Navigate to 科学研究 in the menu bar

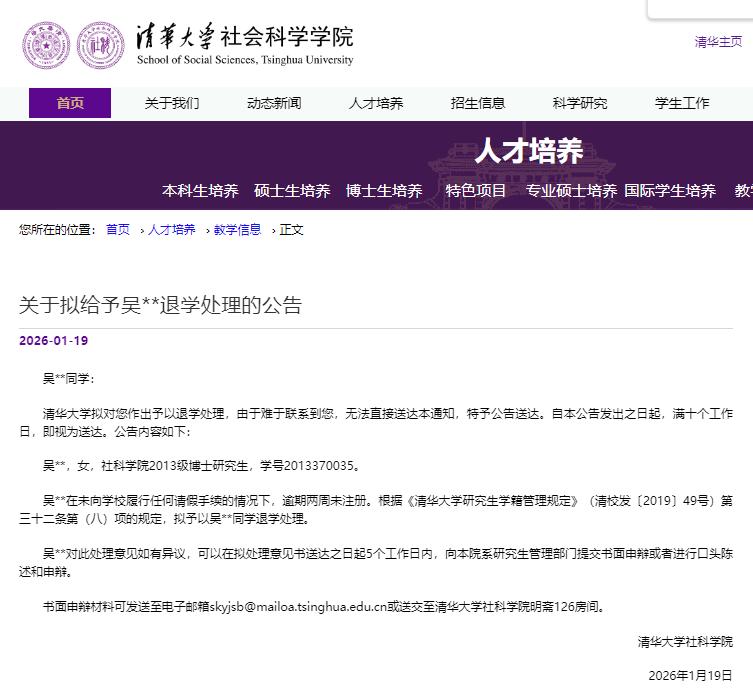coord(580,103)
